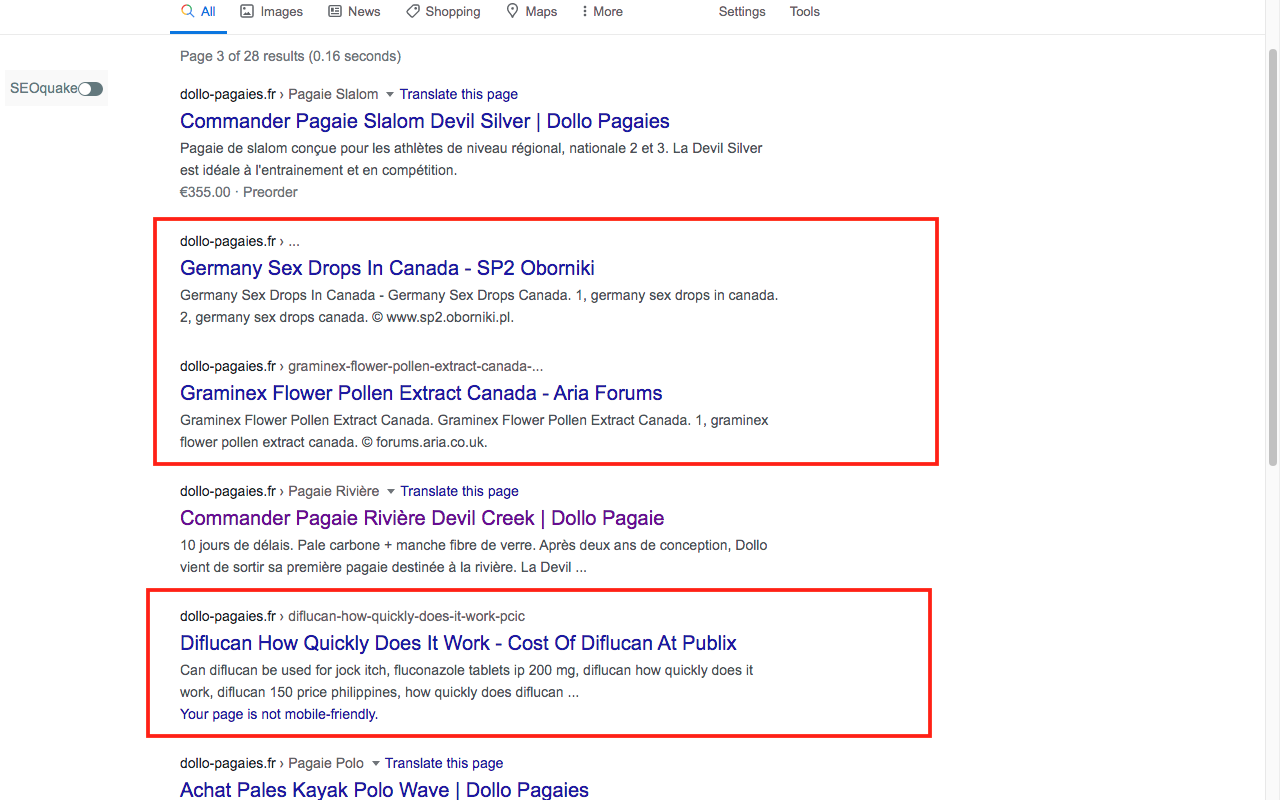
Task: Open the More search options menu
Action: tap(602, 12)
